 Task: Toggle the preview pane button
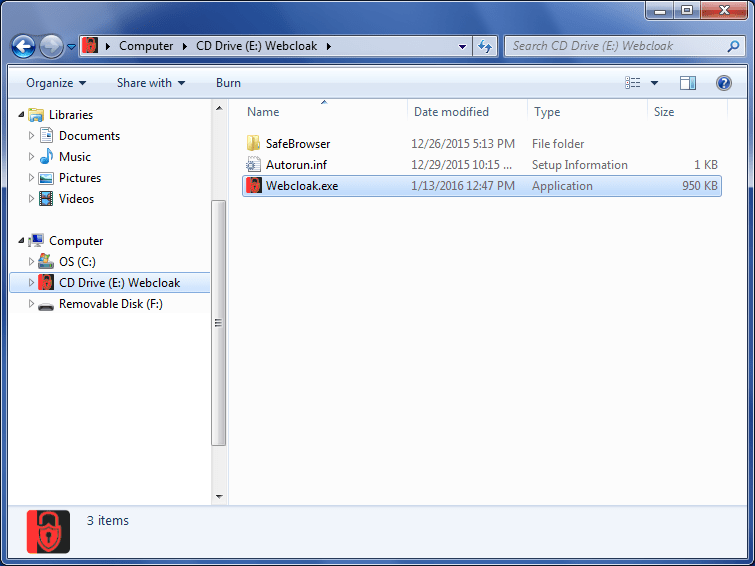[x=688, y=83]
